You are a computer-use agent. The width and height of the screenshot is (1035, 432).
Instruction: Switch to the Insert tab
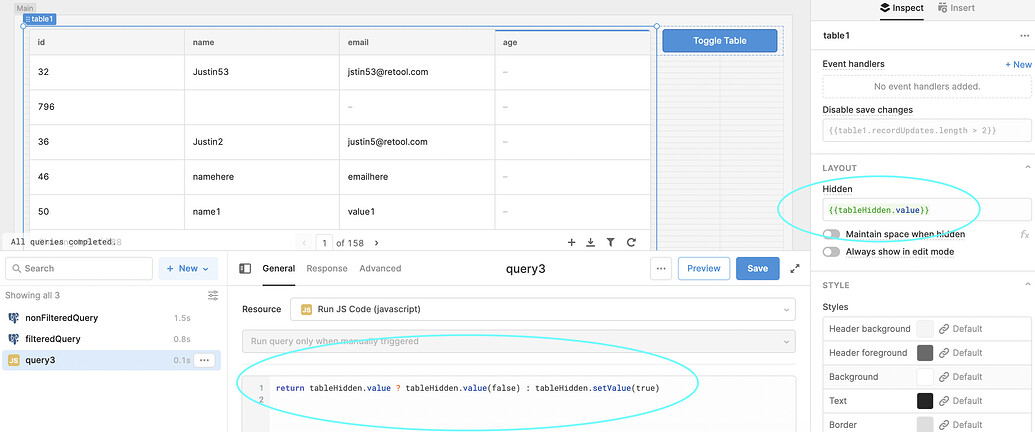point(956,8)
